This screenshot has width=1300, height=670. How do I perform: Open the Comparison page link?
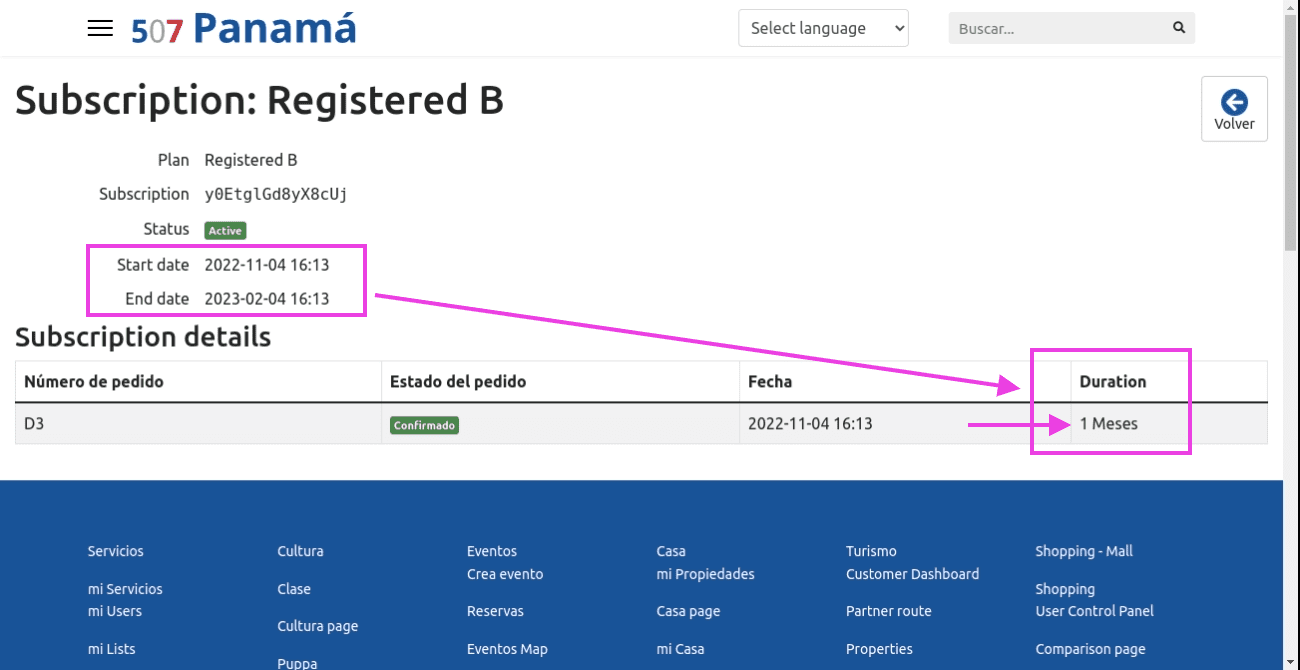(x=1090, y=649)
